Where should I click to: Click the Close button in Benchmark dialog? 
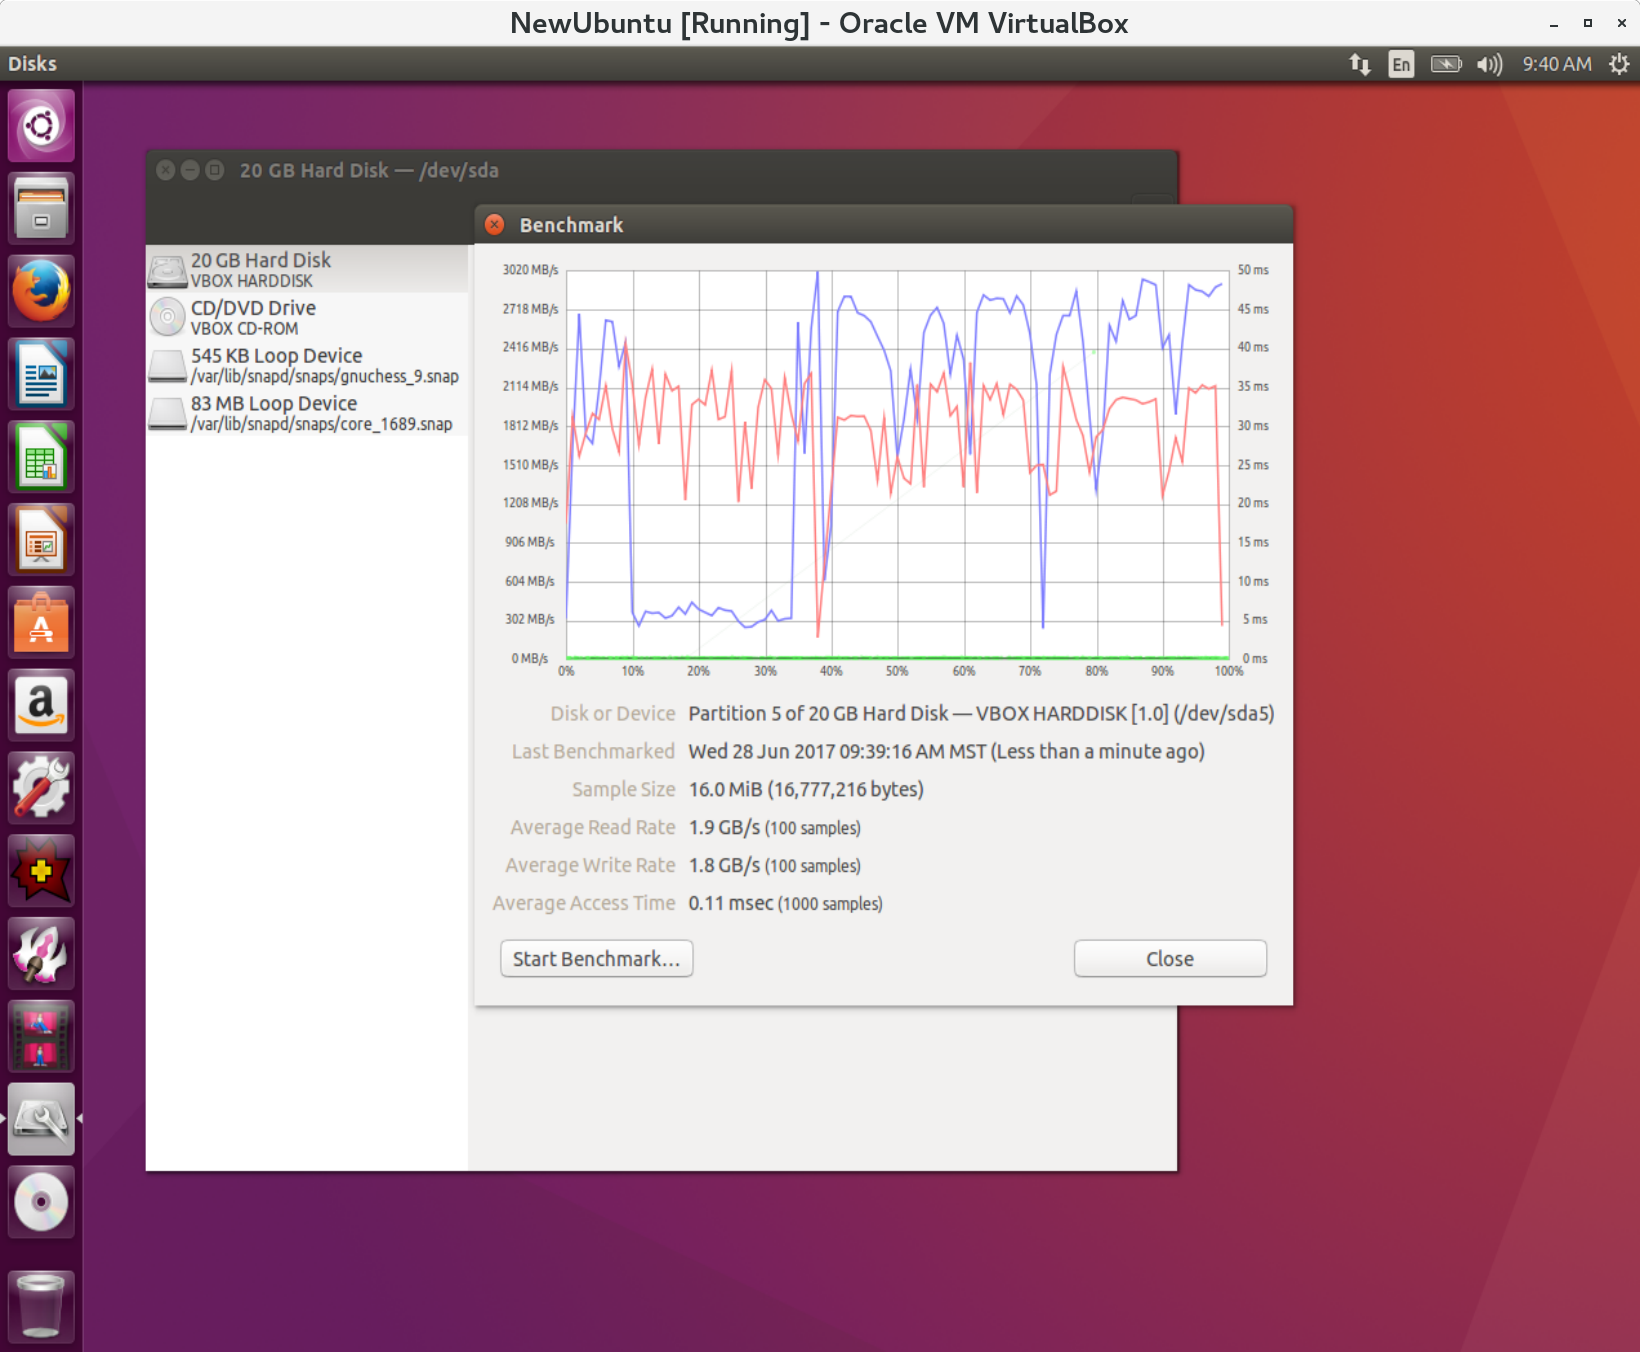coord(1170,959)
